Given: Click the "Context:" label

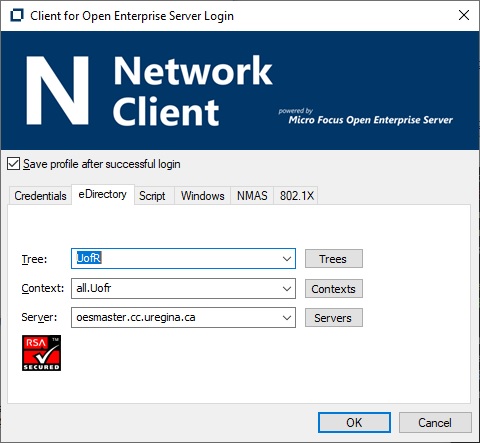Looking at the screenshot, I should pos(43,288).
